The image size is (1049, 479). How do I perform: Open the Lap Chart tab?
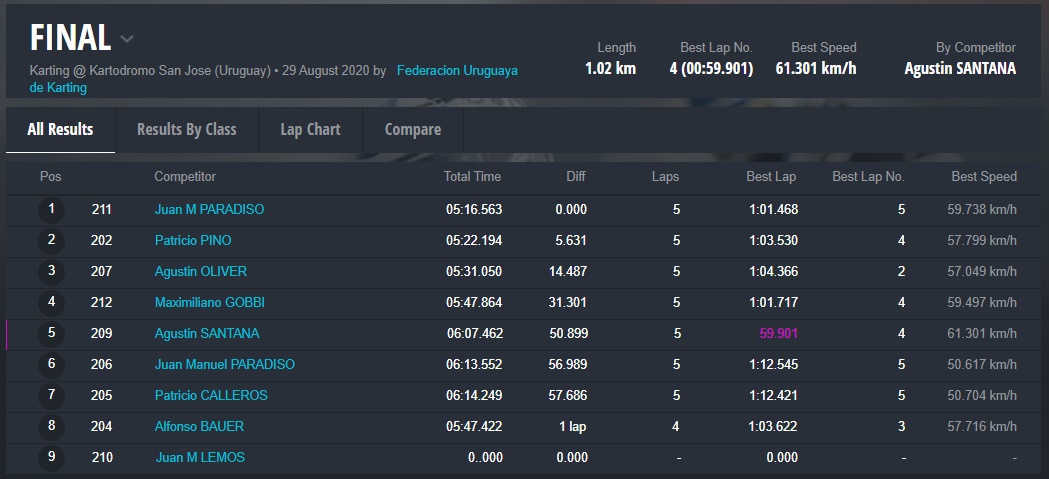310,129
